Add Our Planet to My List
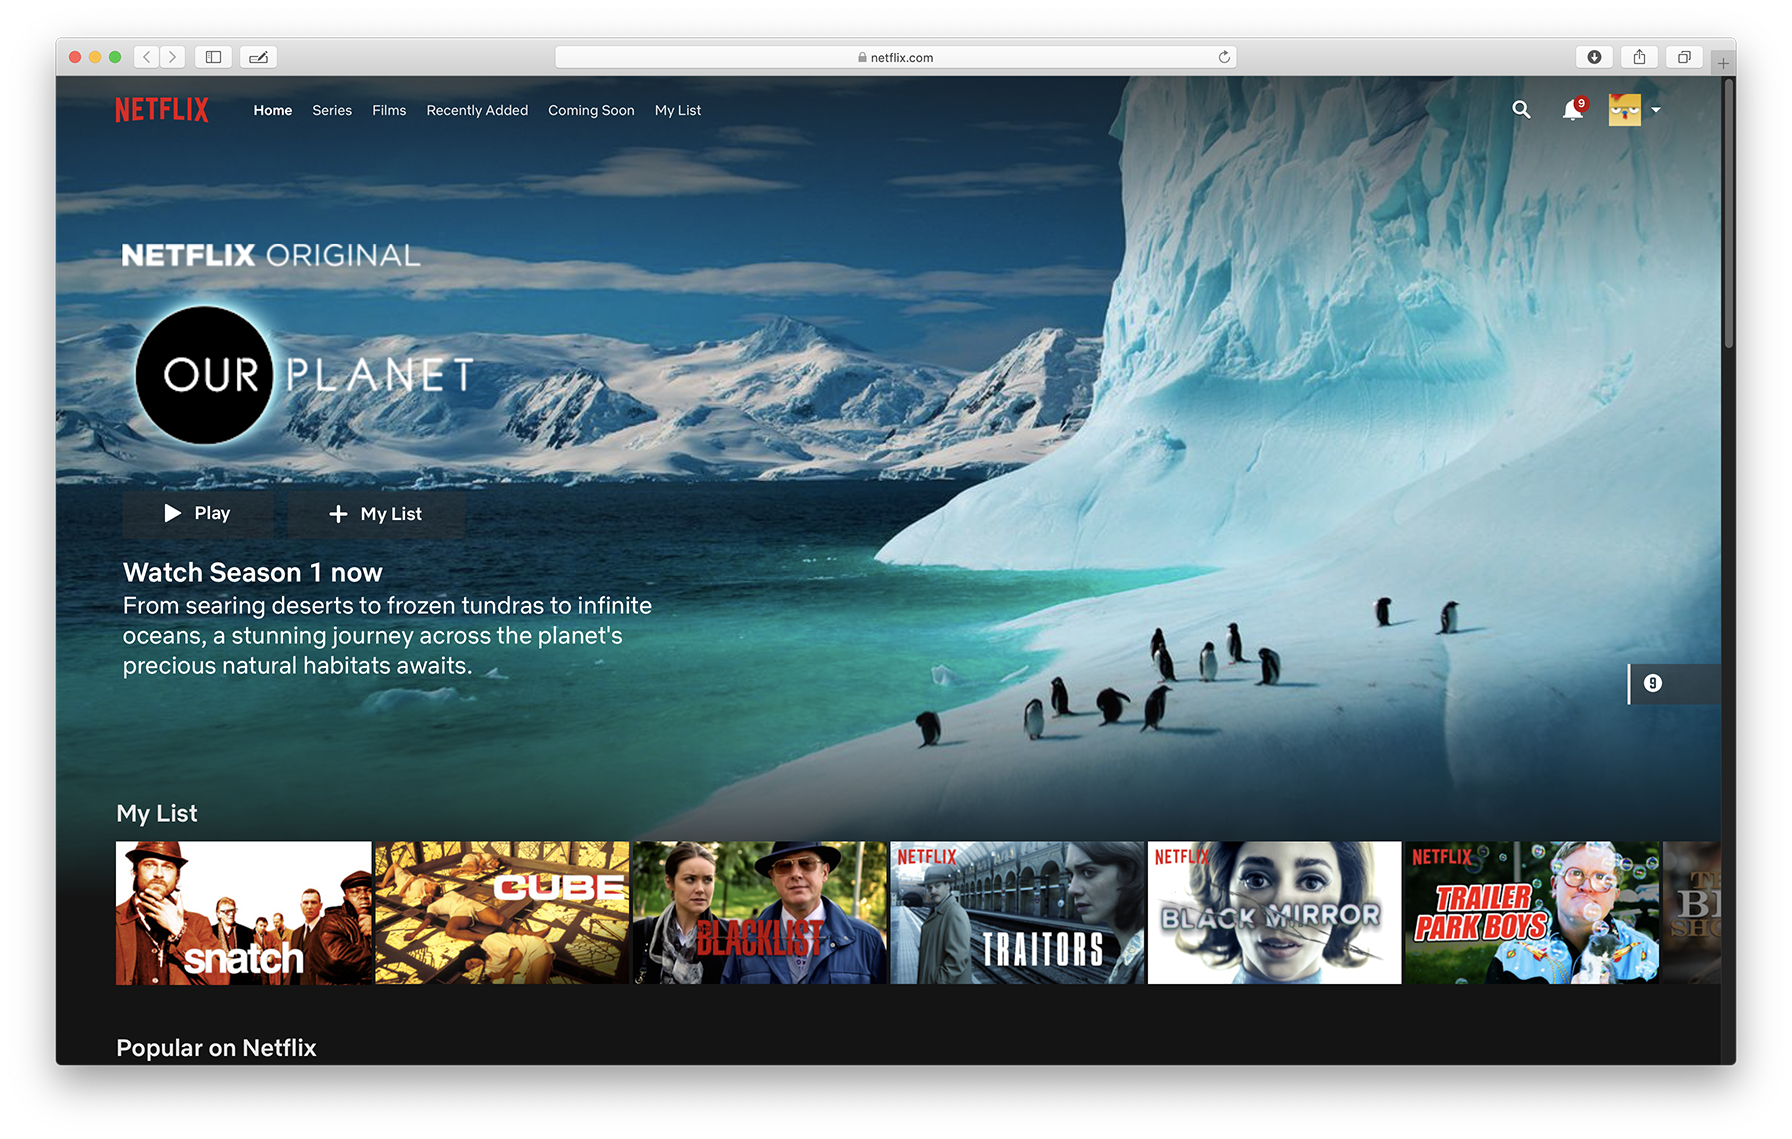The image size is (1792, 1139). point(376,514)
